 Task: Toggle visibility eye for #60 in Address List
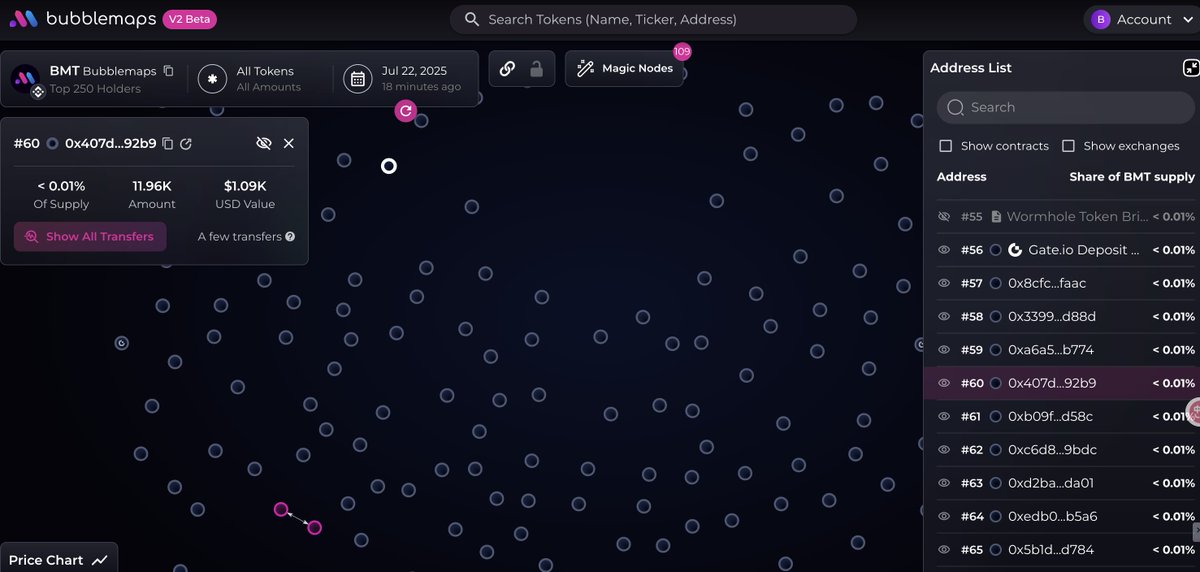pos(944,383)
